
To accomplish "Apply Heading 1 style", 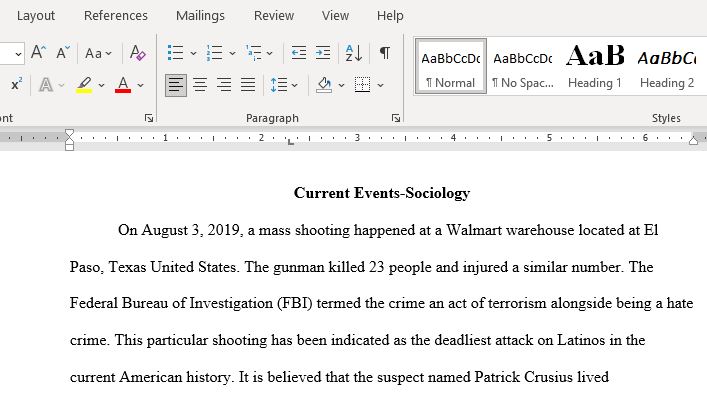I will click(x=595, y=66).
